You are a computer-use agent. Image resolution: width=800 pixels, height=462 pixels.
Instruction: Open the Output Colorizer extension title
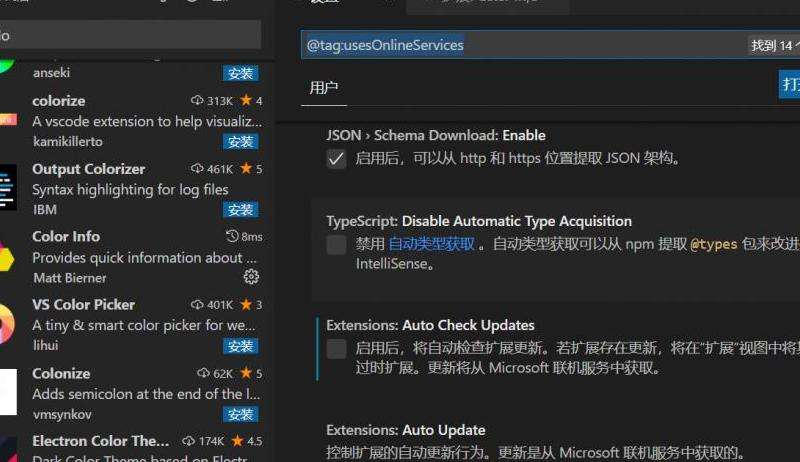(x=89, y=169)
